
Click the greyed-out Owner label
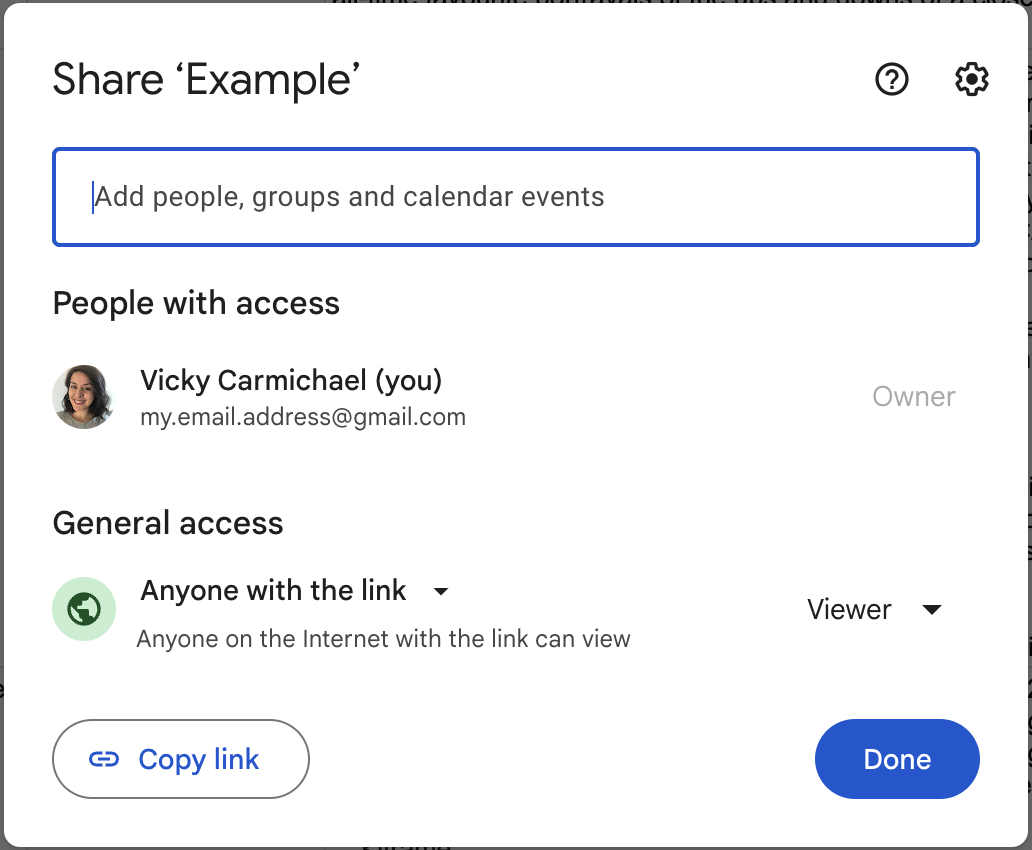(x=913, y=397)
